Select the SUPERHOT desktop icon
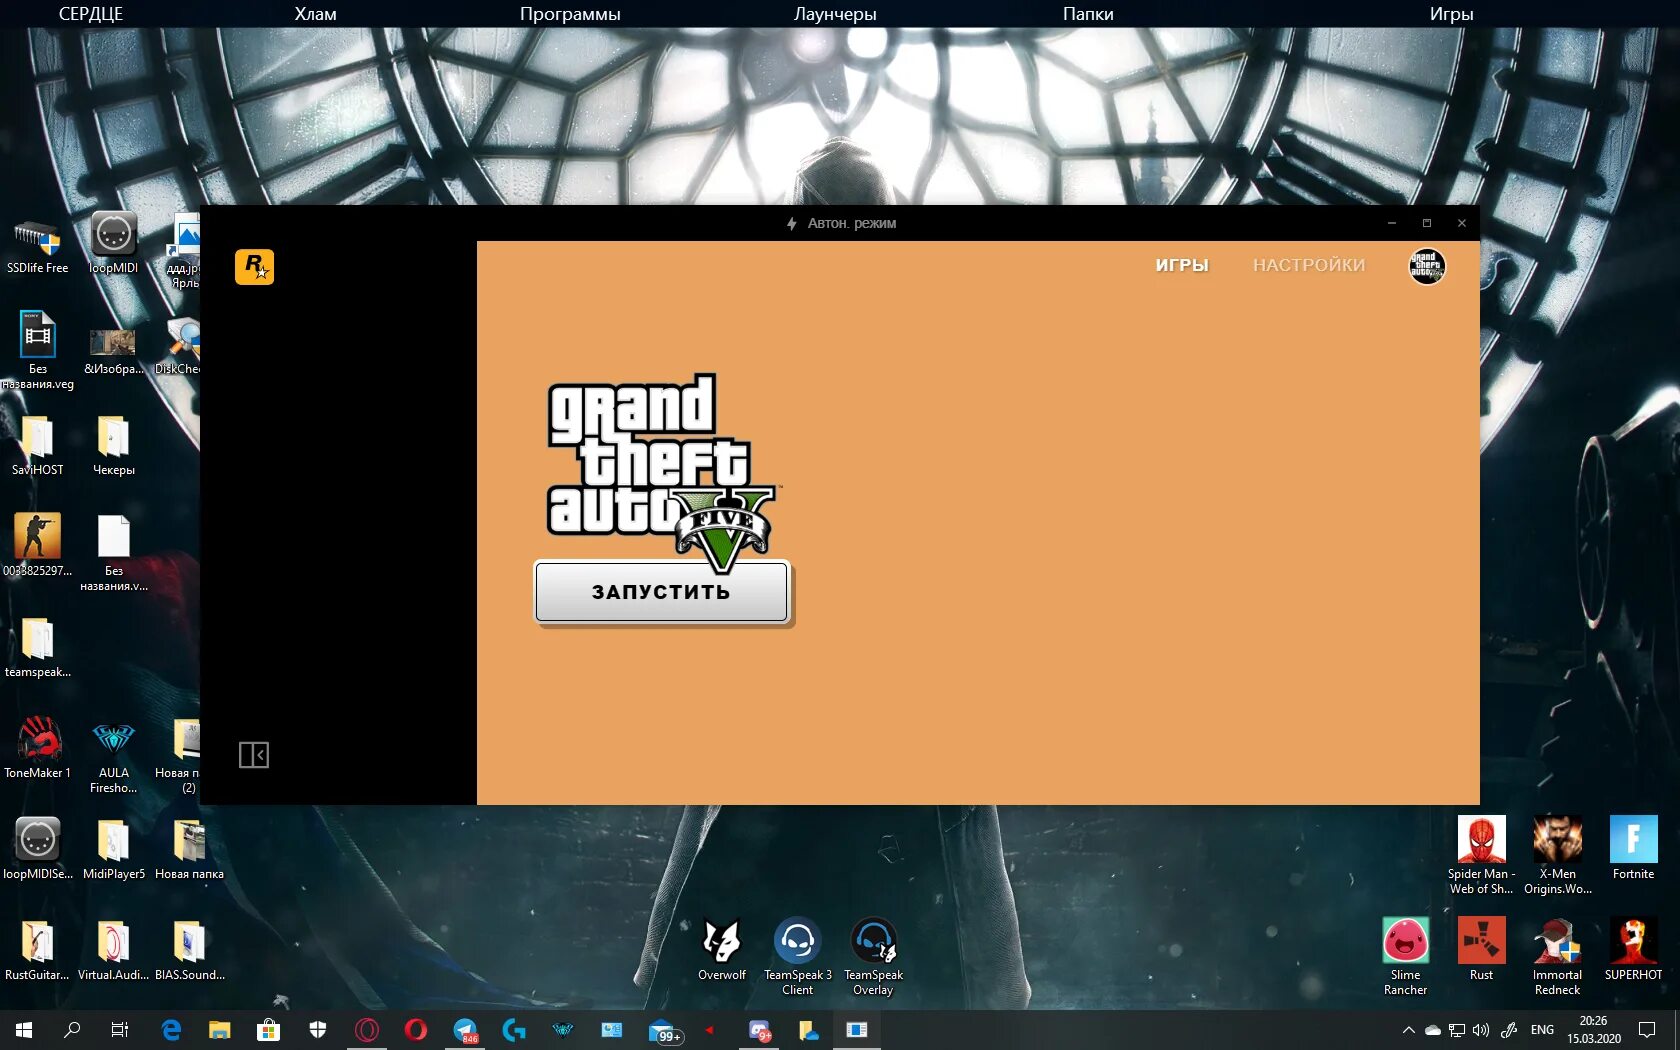 (1634, 950)
